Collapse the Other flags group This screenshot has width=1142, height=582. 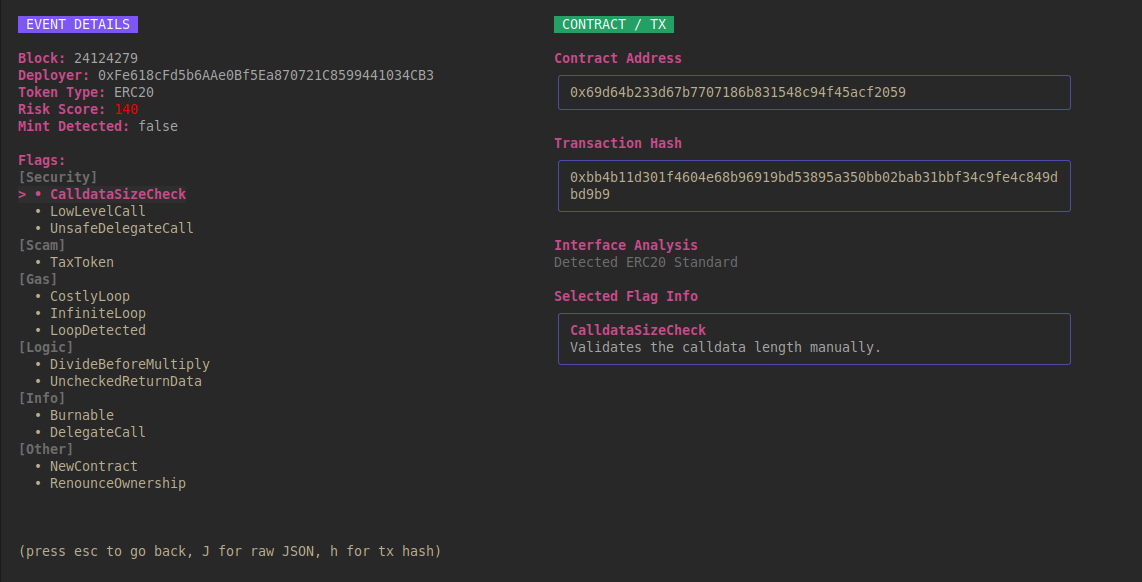point(42,449)
